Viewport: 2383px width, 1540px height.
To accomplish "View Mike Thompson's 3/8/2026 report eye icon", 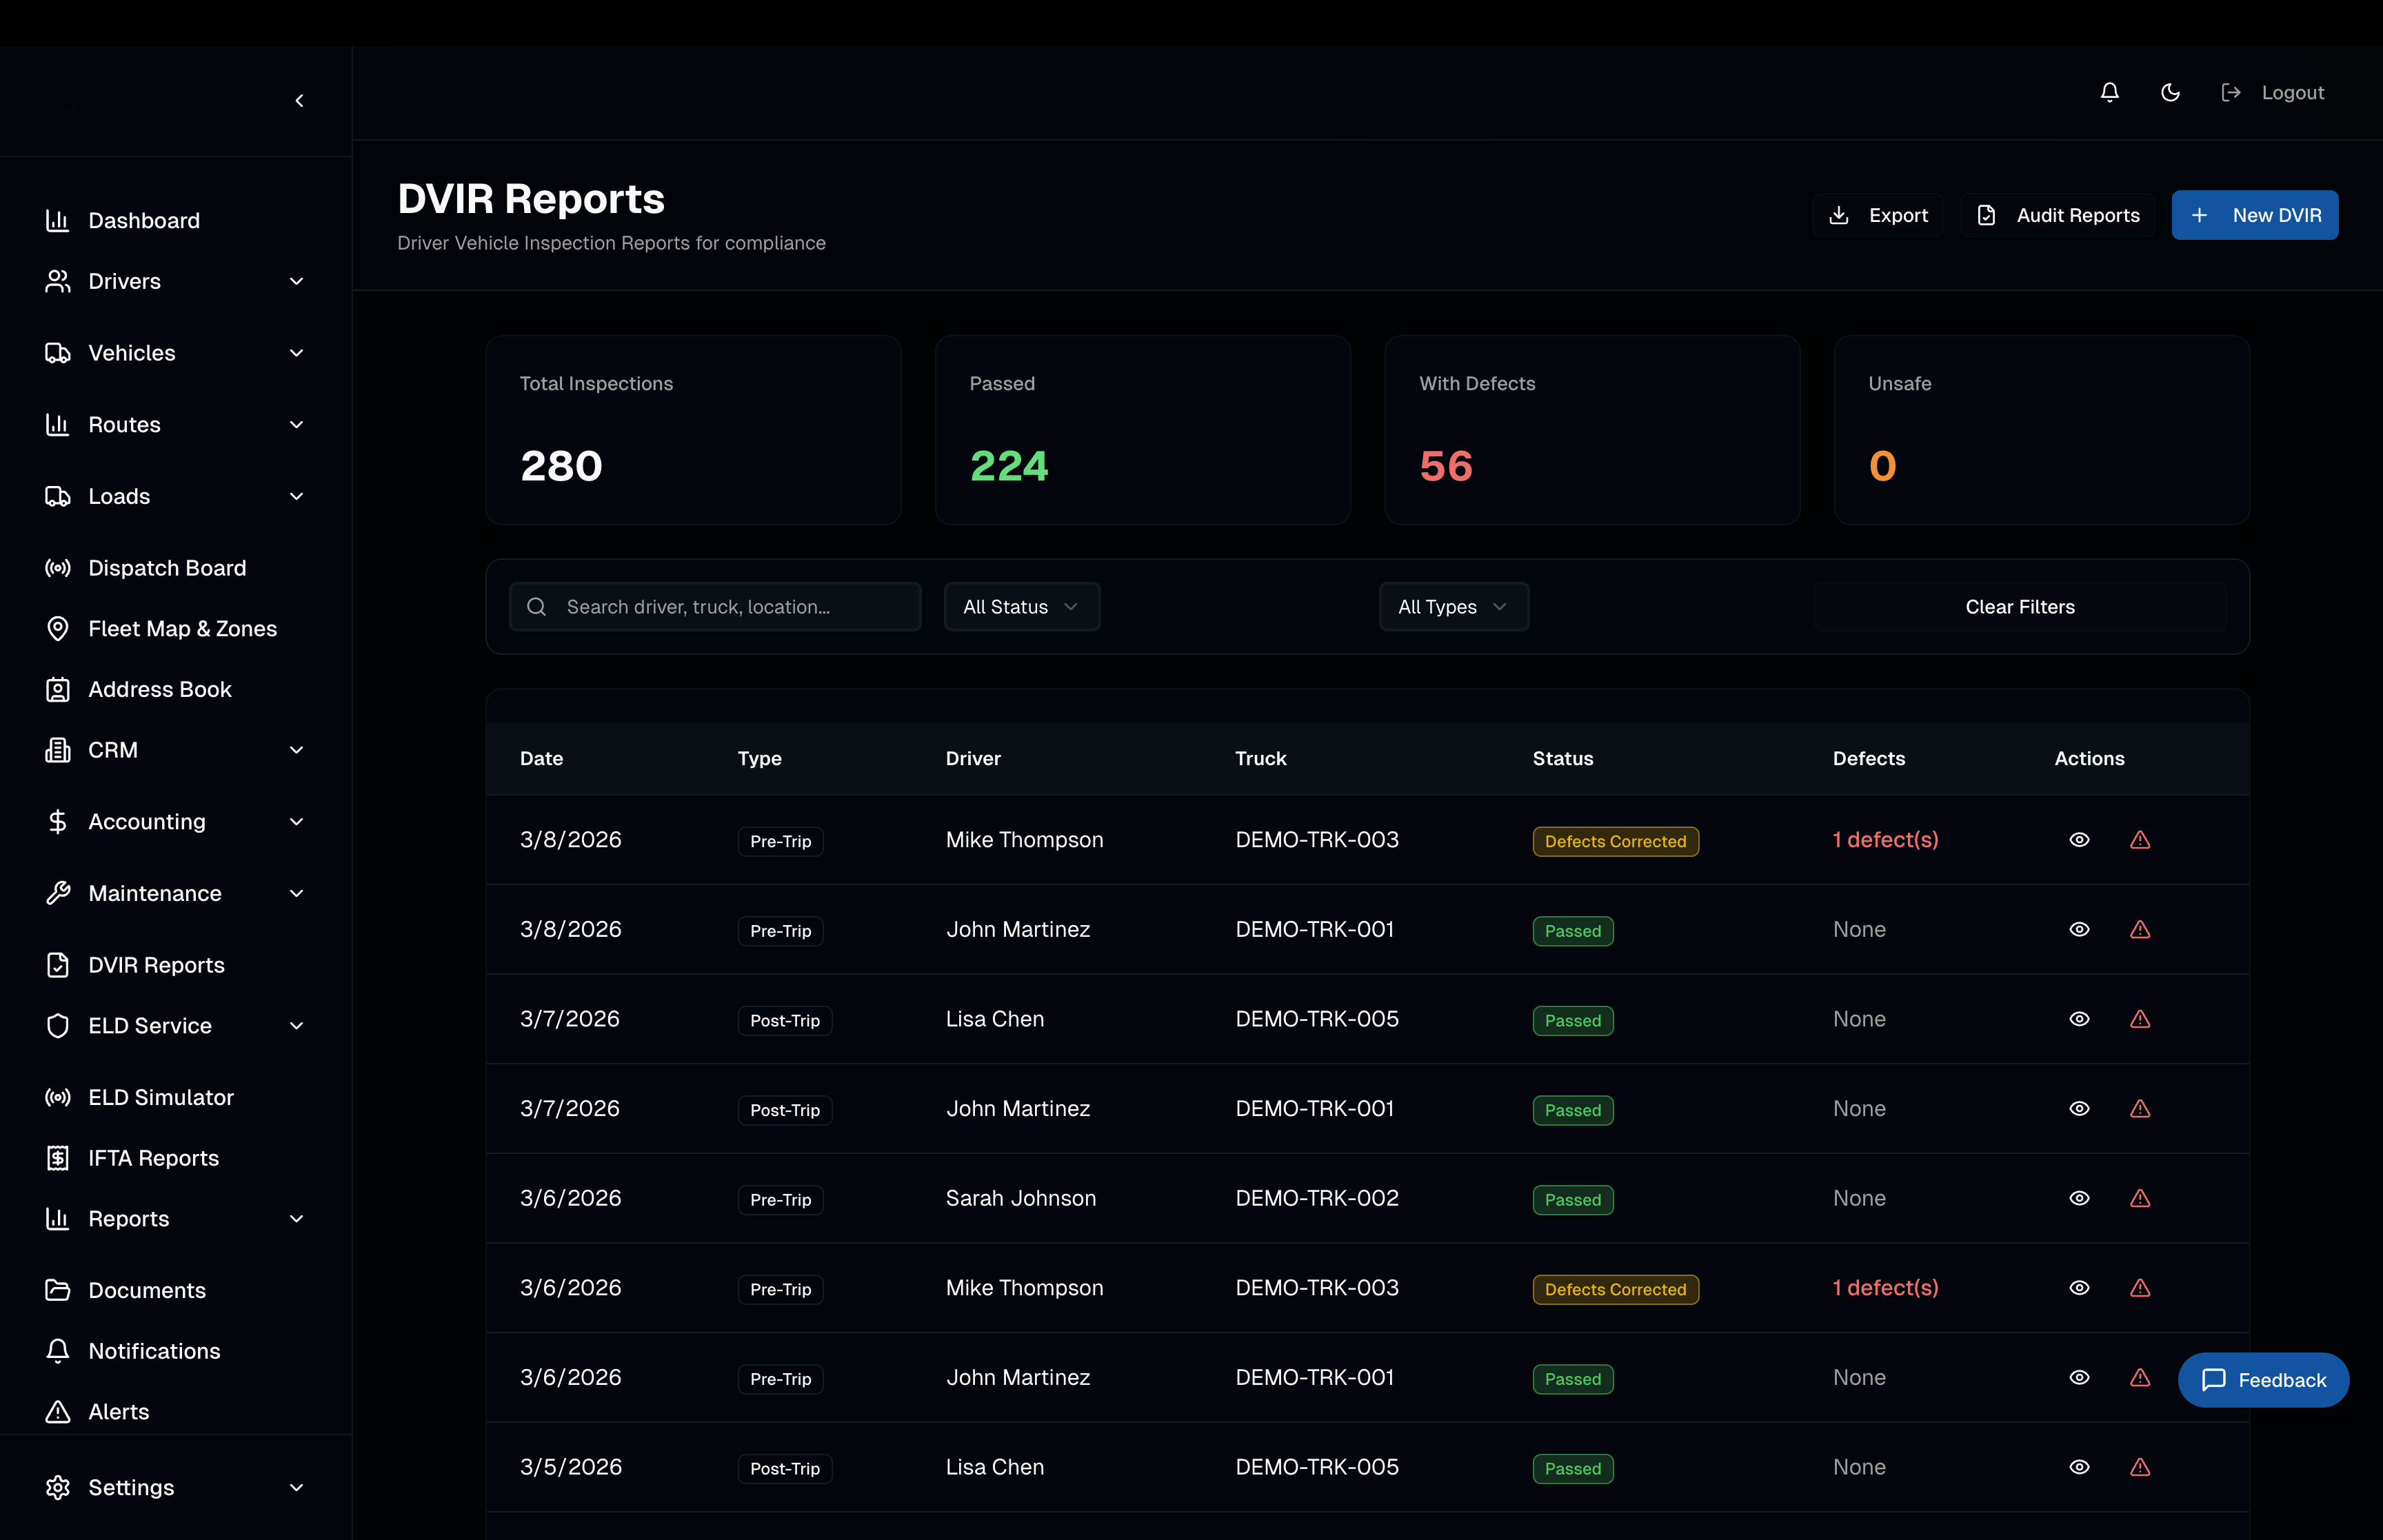I will (x=2079, y=840).
